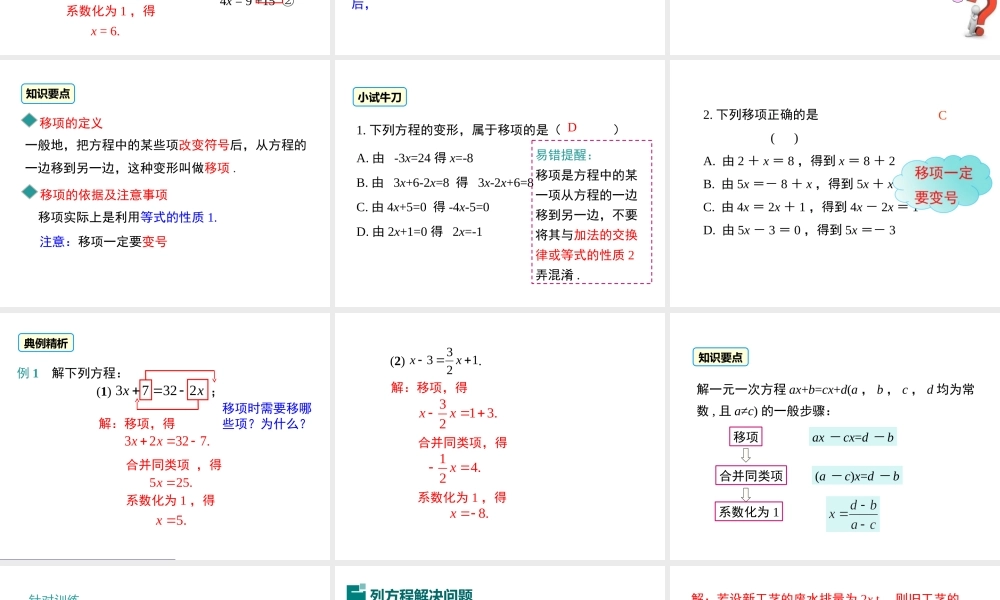Viewport: 1000px width, 600px height.
Task: Click the blue text 等式的性质 1
Action: pyautogui.click(x=179, y=217)
